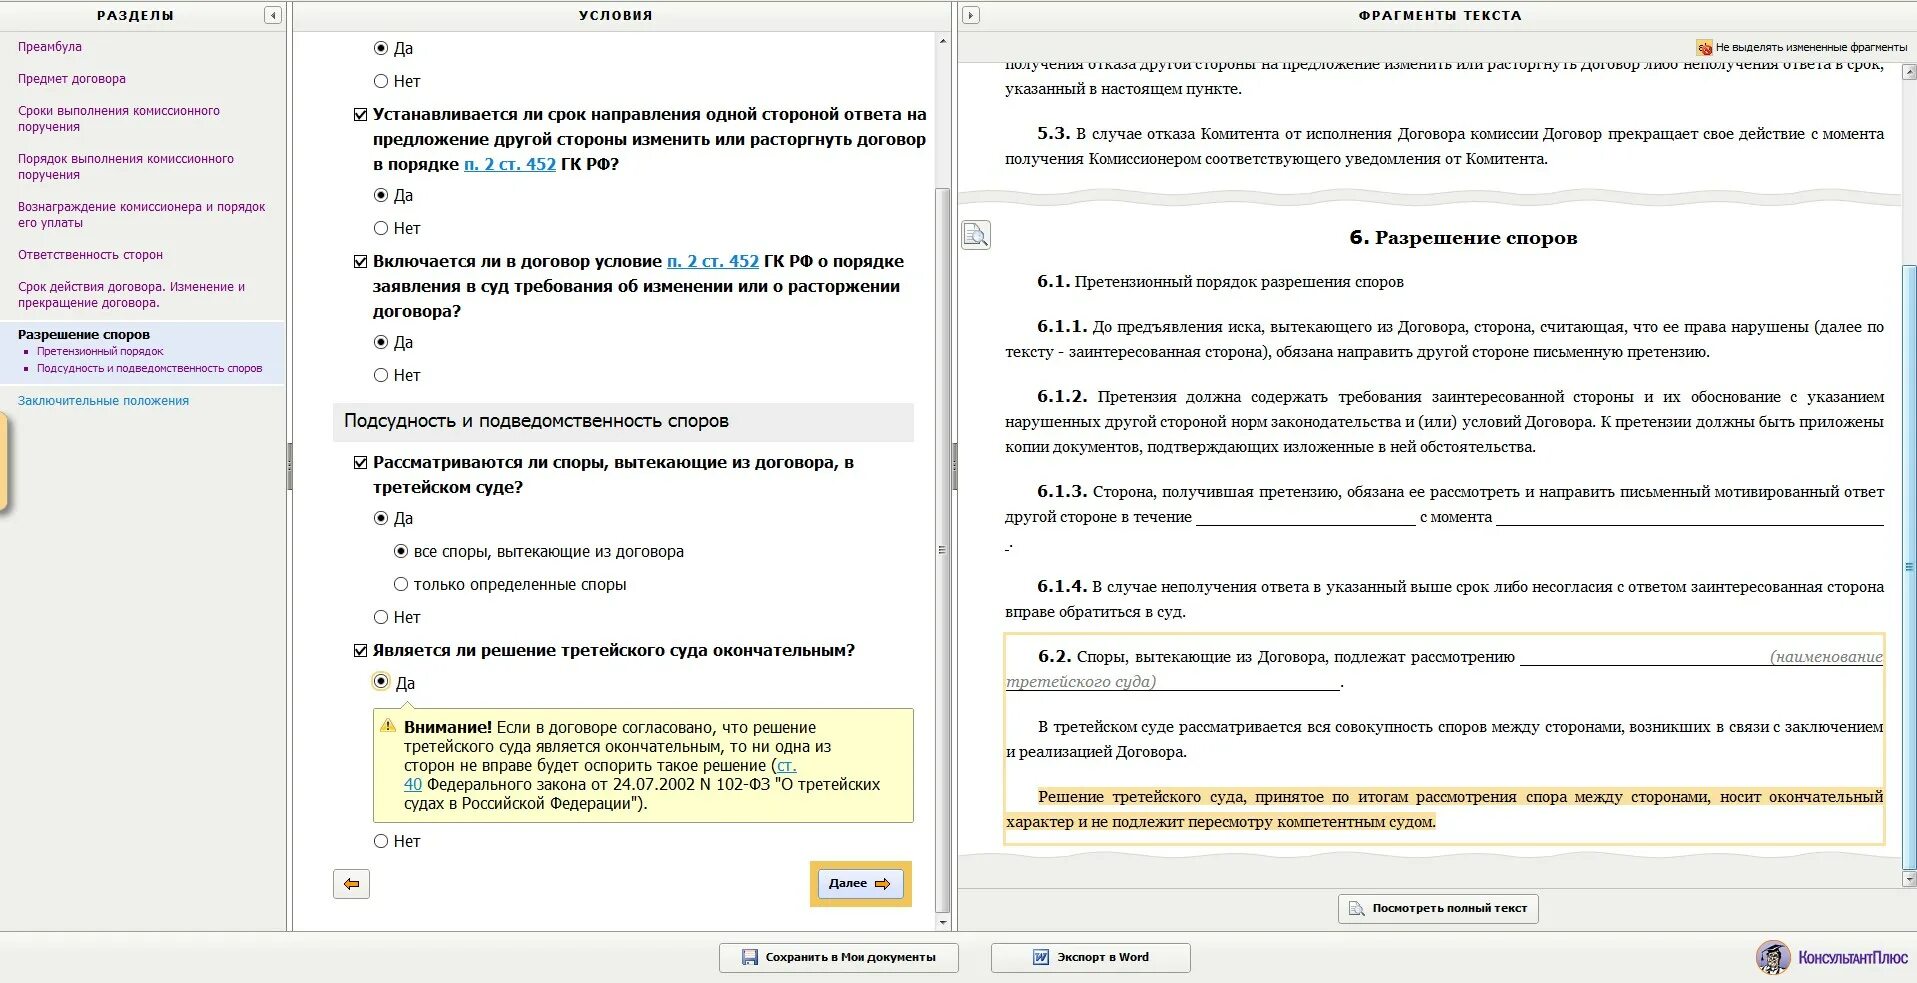Collapse the Разделы panel arrow
Image resolution: width=1917 pixels, height=983 pixels.
click(272, 15)
